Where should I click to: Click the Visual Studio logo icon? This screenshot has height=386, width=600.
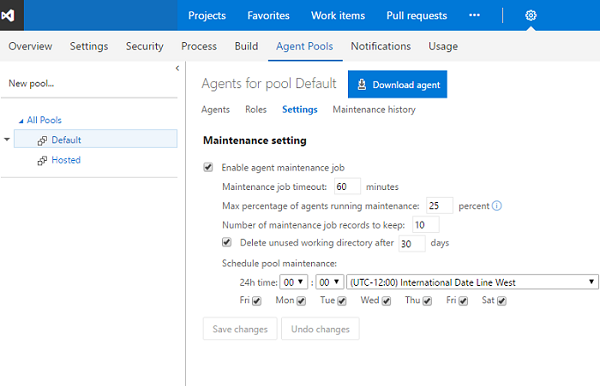8,15
